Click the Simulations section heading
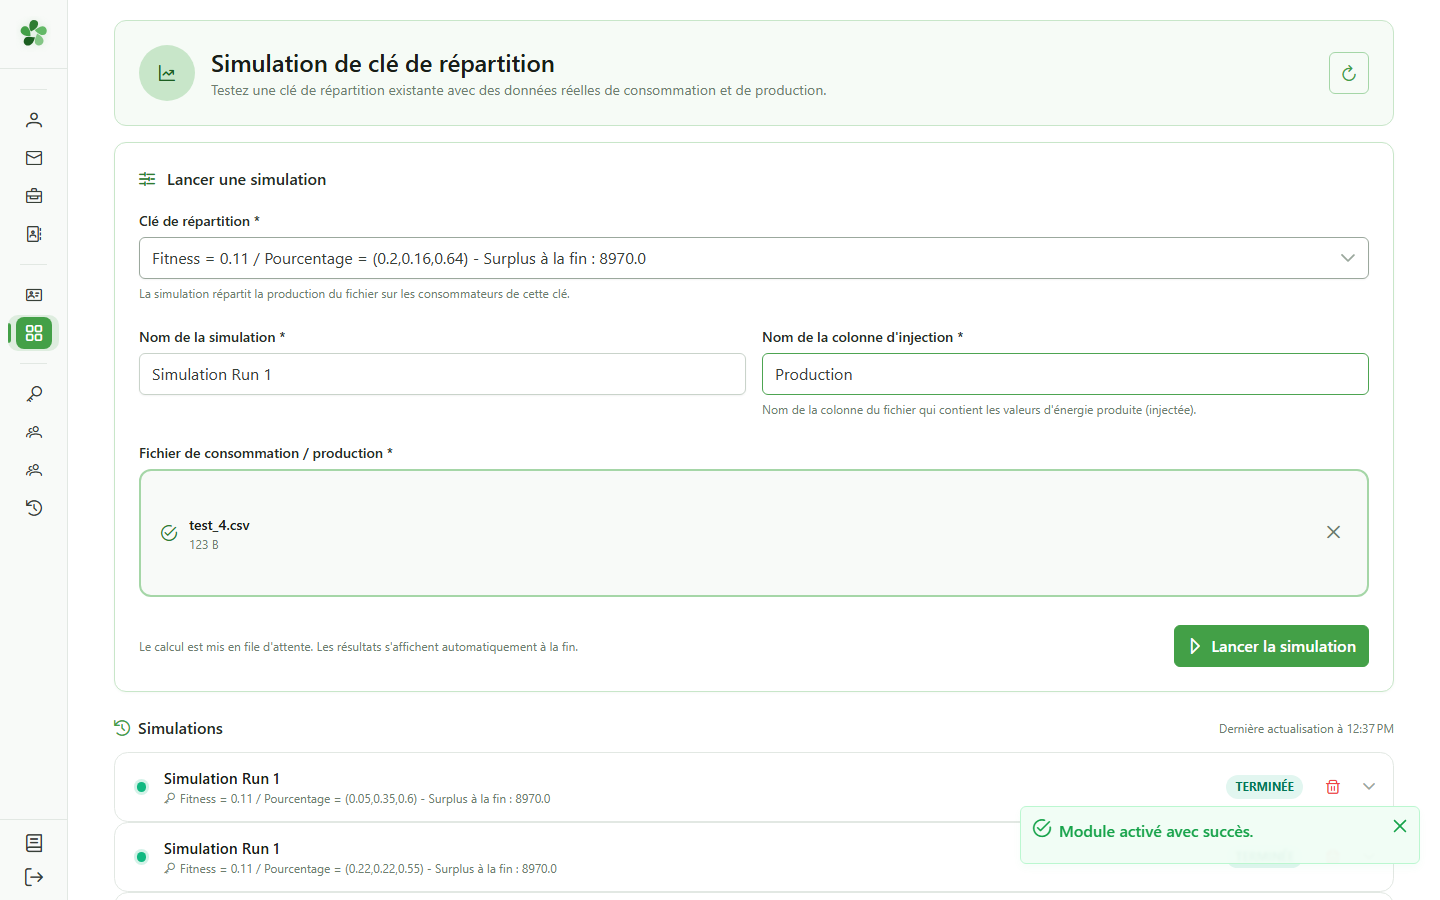 (180, 728)
